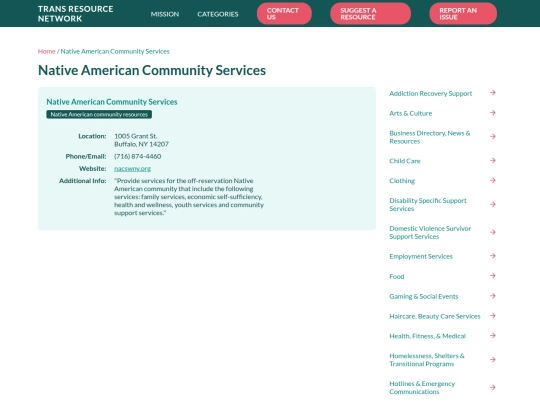Click the arrow icon beside Employment Services
The width and height of the screenshot is (540, 405).
point(493,256)
